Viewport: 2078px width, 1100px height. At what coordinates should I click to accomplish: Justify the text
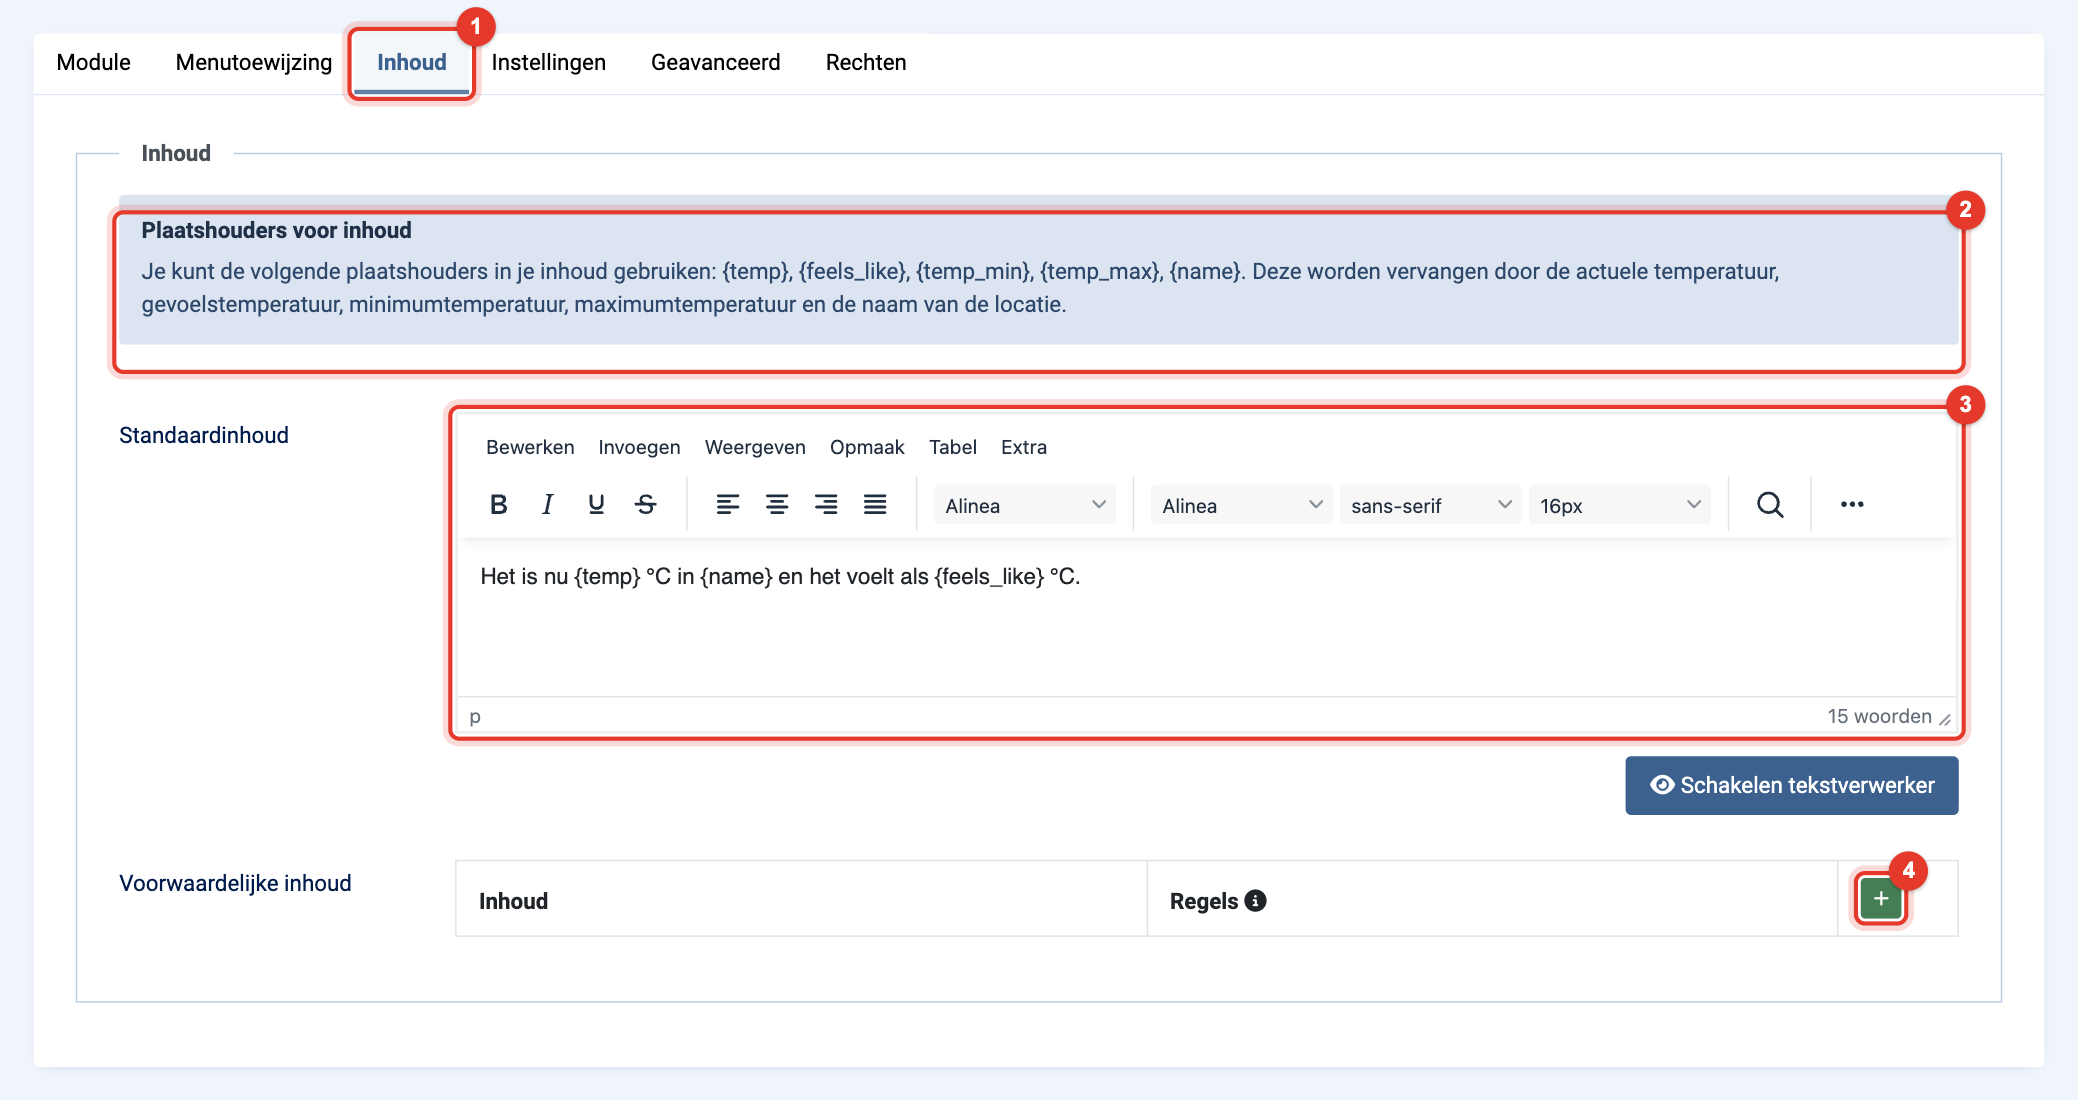point(874,505)
